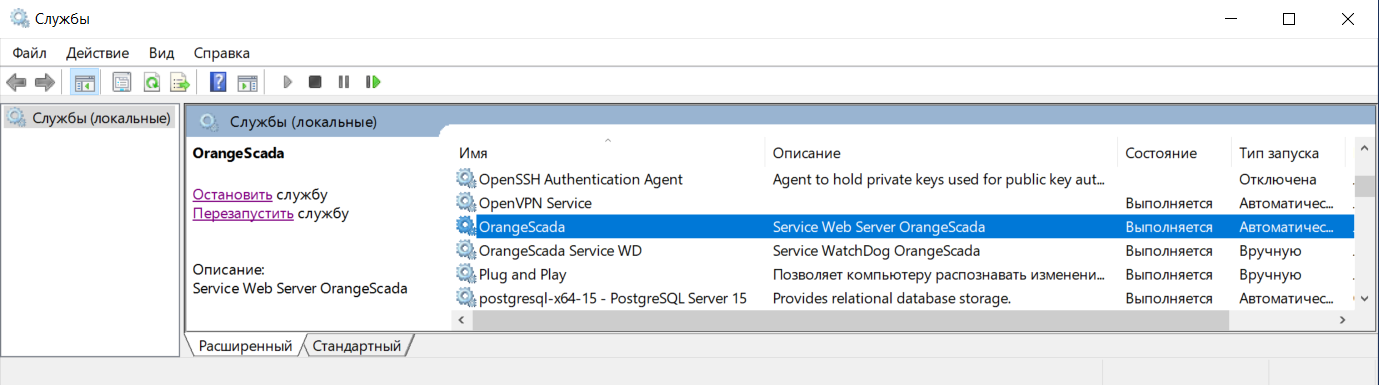Click the Back arrow toolbar icon
The height and width of the screenshot is (385, 1379).
click(x=16, y=82)
